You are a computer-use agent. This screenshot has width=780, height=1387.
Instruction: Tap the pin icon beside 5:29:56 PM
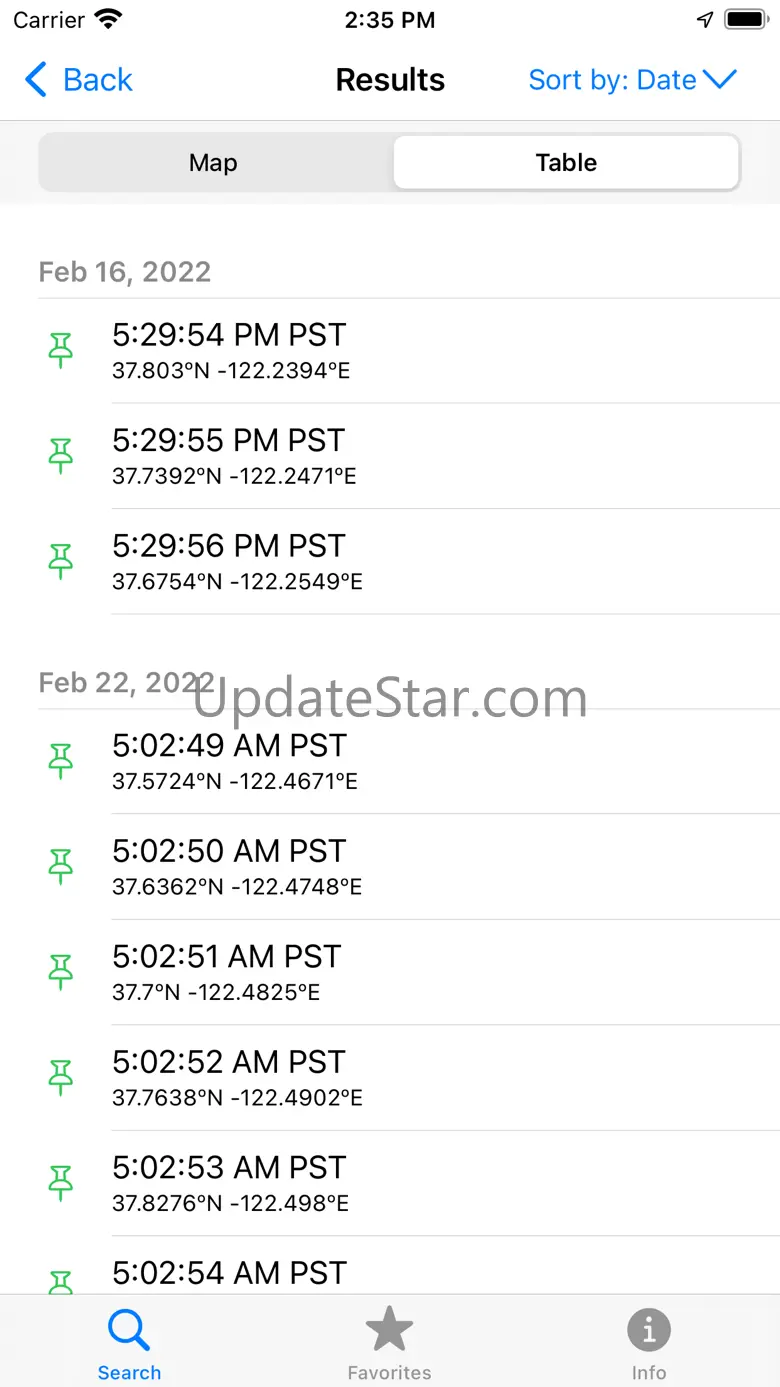point(61,561)
